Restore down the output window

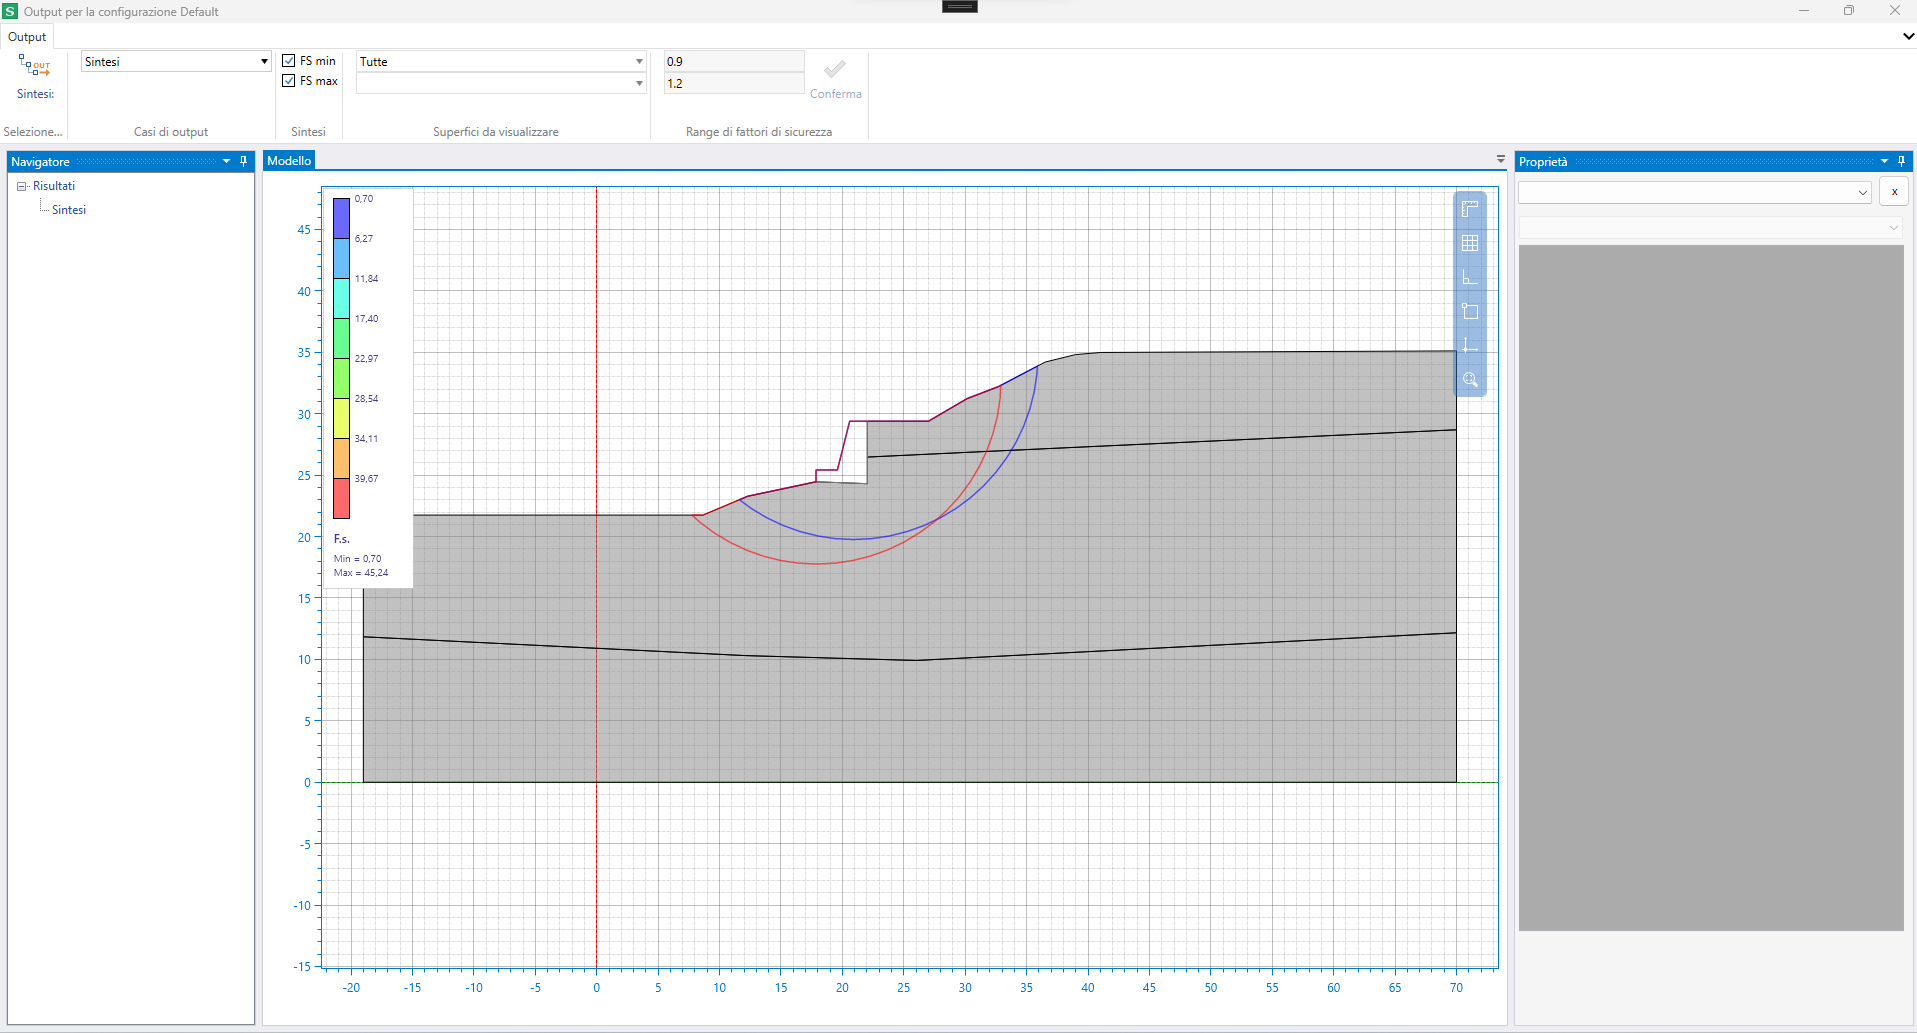1849,11
